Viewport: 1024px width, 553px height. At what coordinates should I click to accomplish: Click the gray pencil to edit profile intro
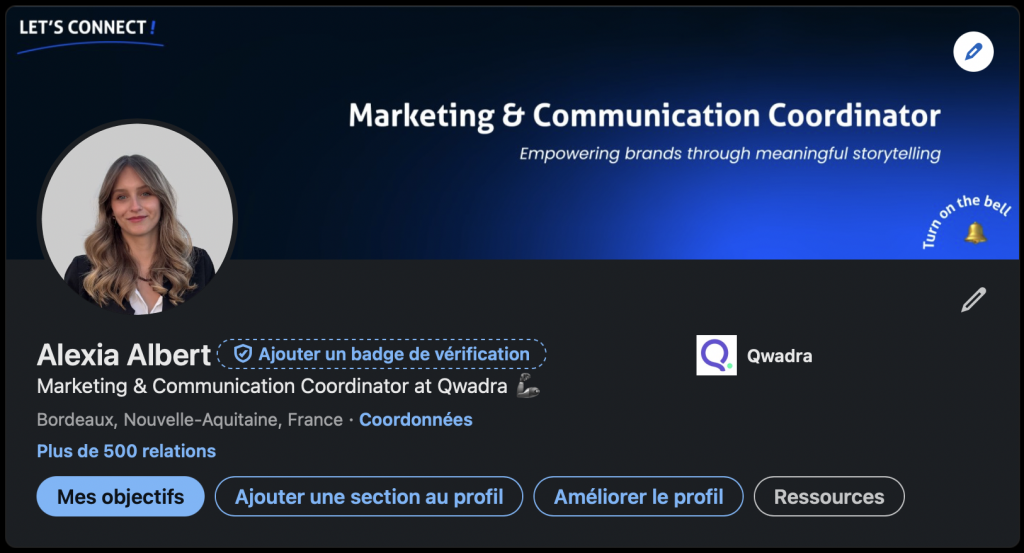point(973,300)
